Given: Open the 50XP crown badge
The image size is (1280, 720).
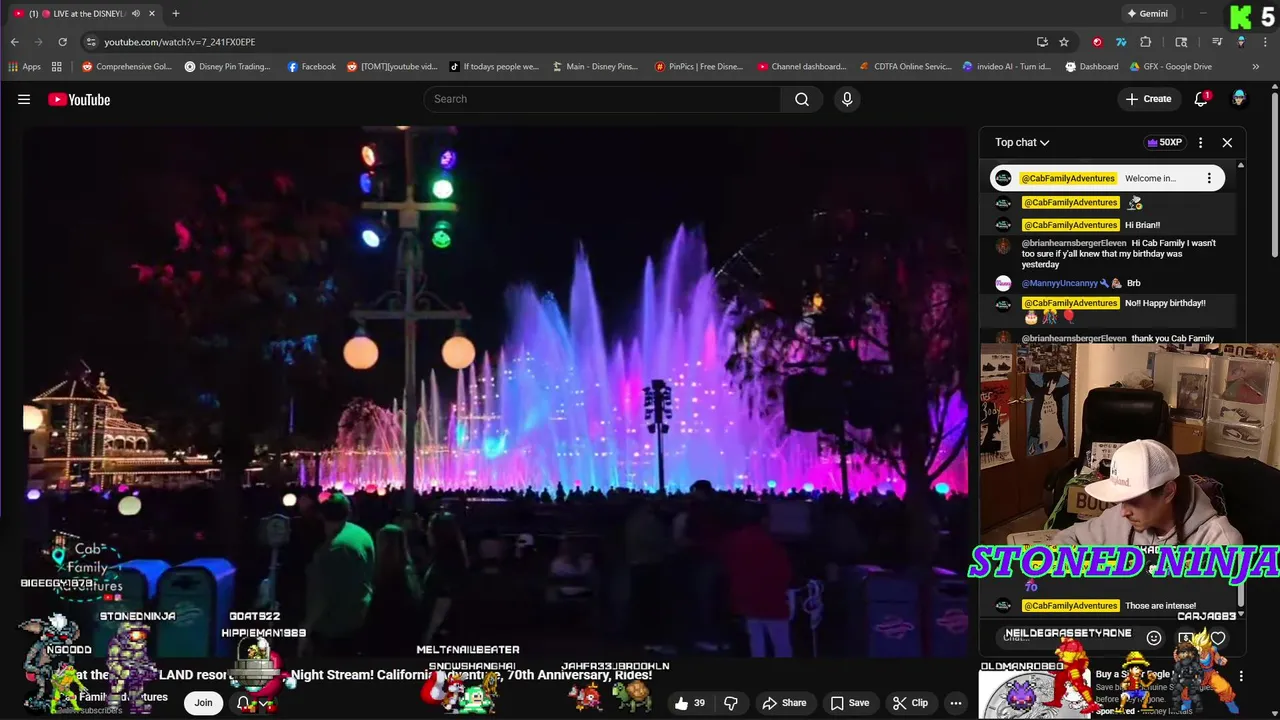Looking at the screenshot, I should click(1164, 142).
